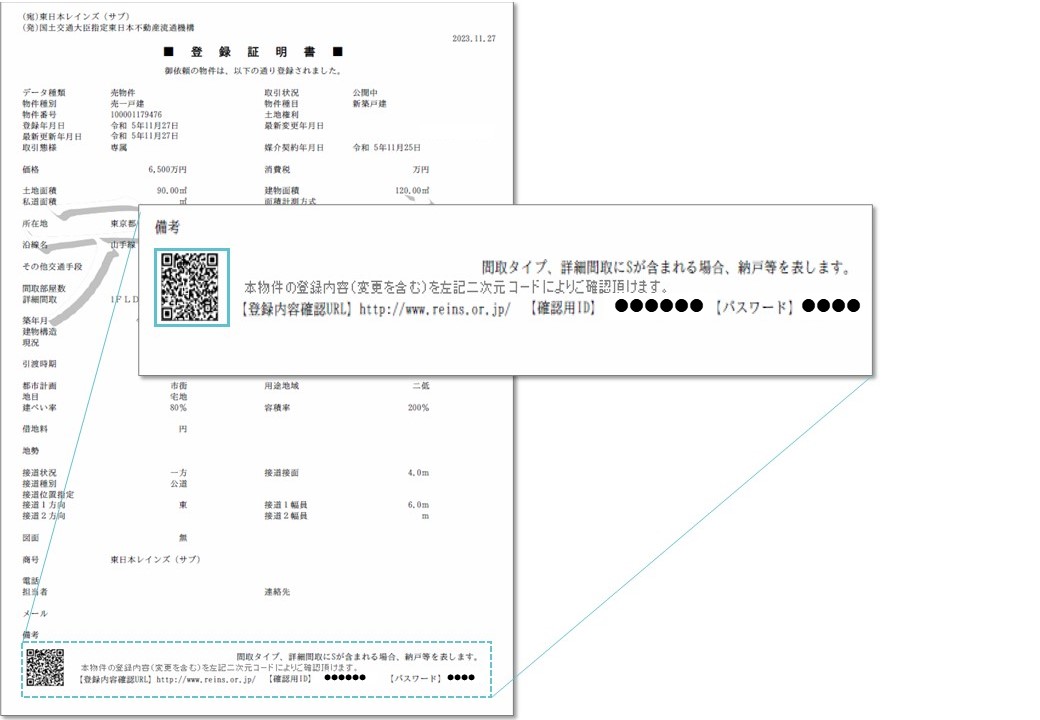The image size is (1040, 720).
Task: Click the building area value 120.00㎡
Action: click(x=410, y=190)
